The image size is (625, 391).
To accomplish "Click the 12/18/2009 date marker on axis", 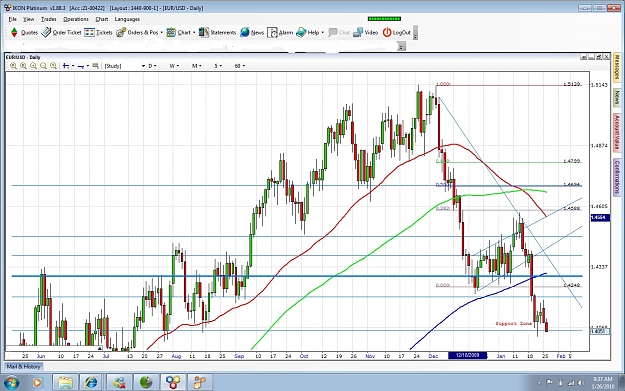I will (468, 356).
